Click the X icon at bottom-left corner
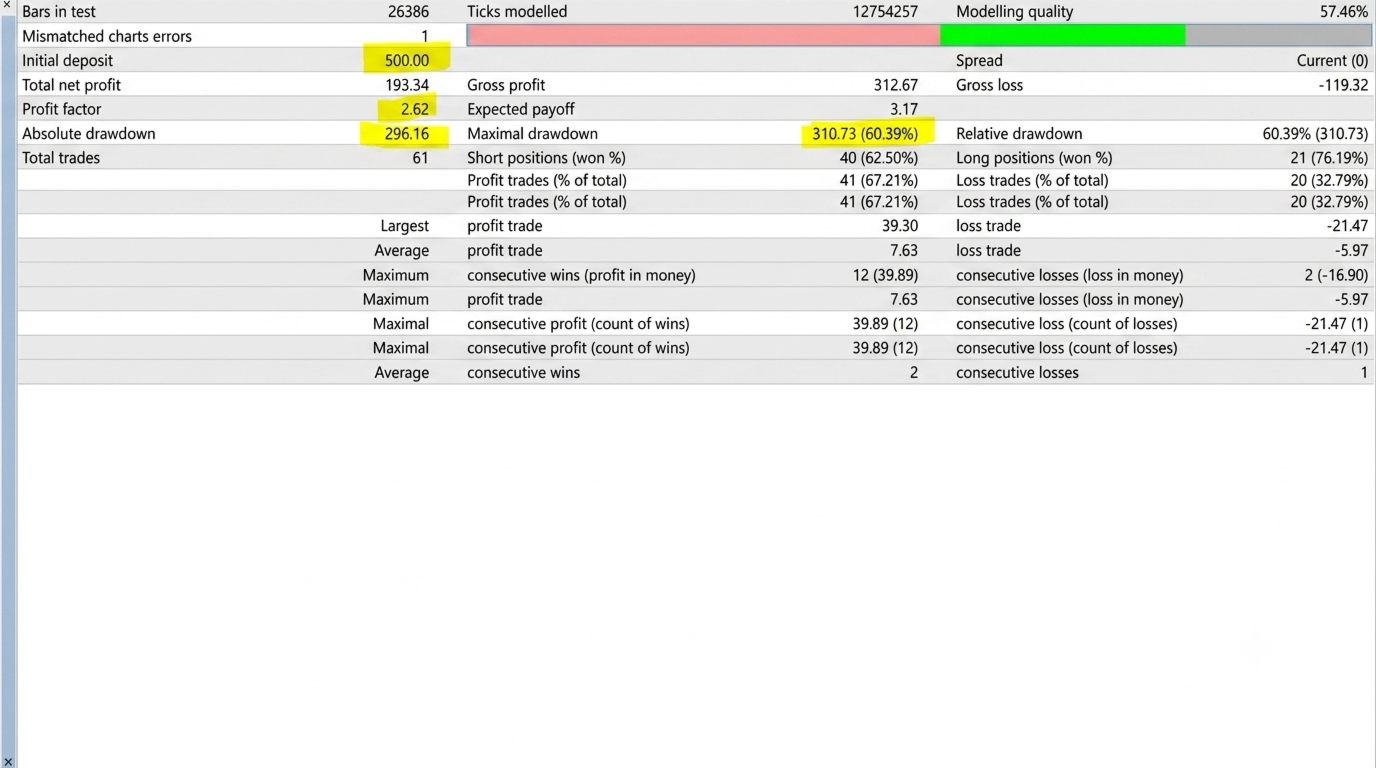Viewport: 1376px width, 768px height. tap(8, 761)
